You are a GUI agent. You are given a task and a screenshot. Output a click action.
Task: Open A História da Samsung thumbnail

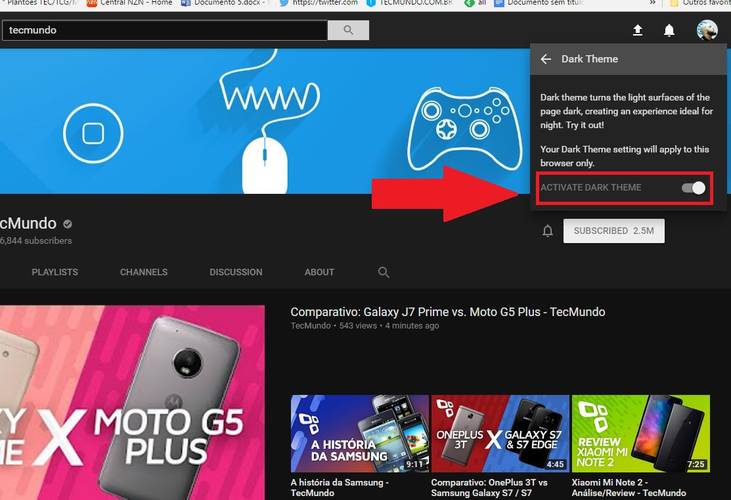[x=359, y=433]
